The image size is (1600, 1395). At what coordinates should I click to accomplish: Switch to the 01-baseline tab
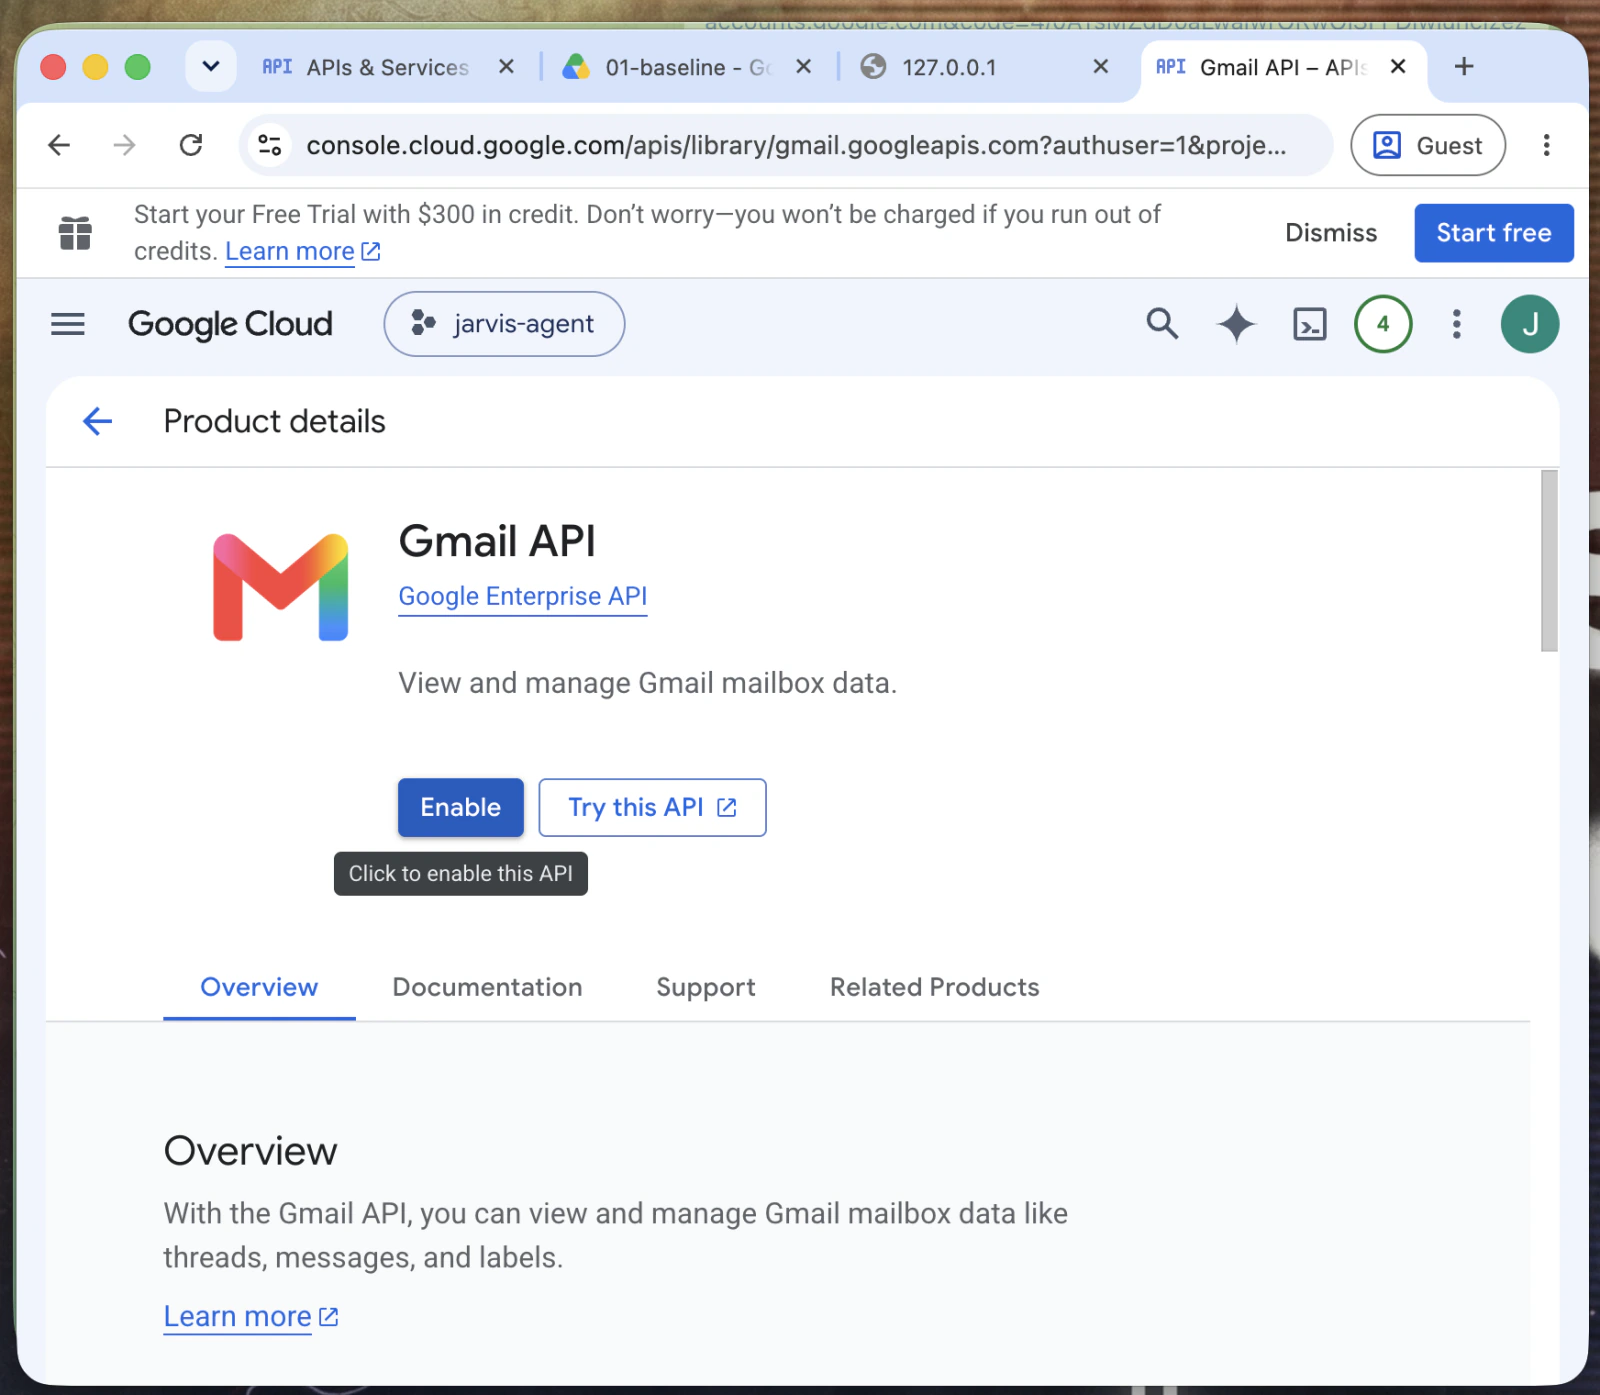(688, 67)
